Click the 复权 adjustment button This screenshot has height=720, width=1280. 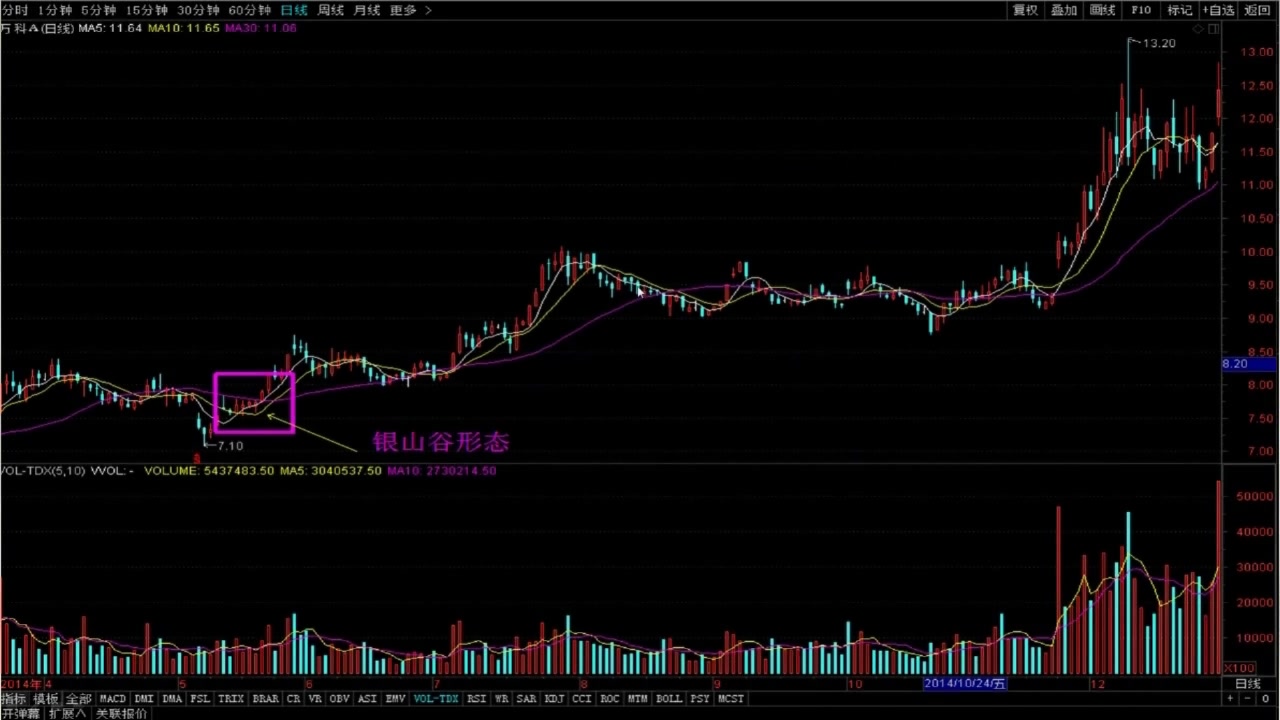coord(1026,10)
